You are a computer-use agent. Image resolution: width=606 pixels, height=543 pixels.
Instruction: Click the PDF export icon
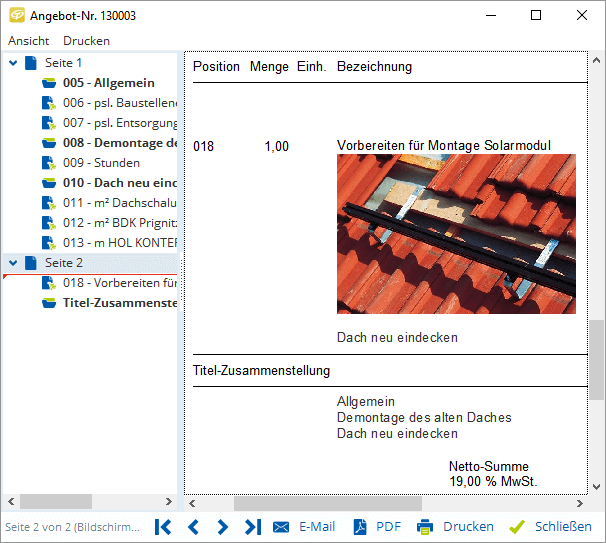click(357, 527)
